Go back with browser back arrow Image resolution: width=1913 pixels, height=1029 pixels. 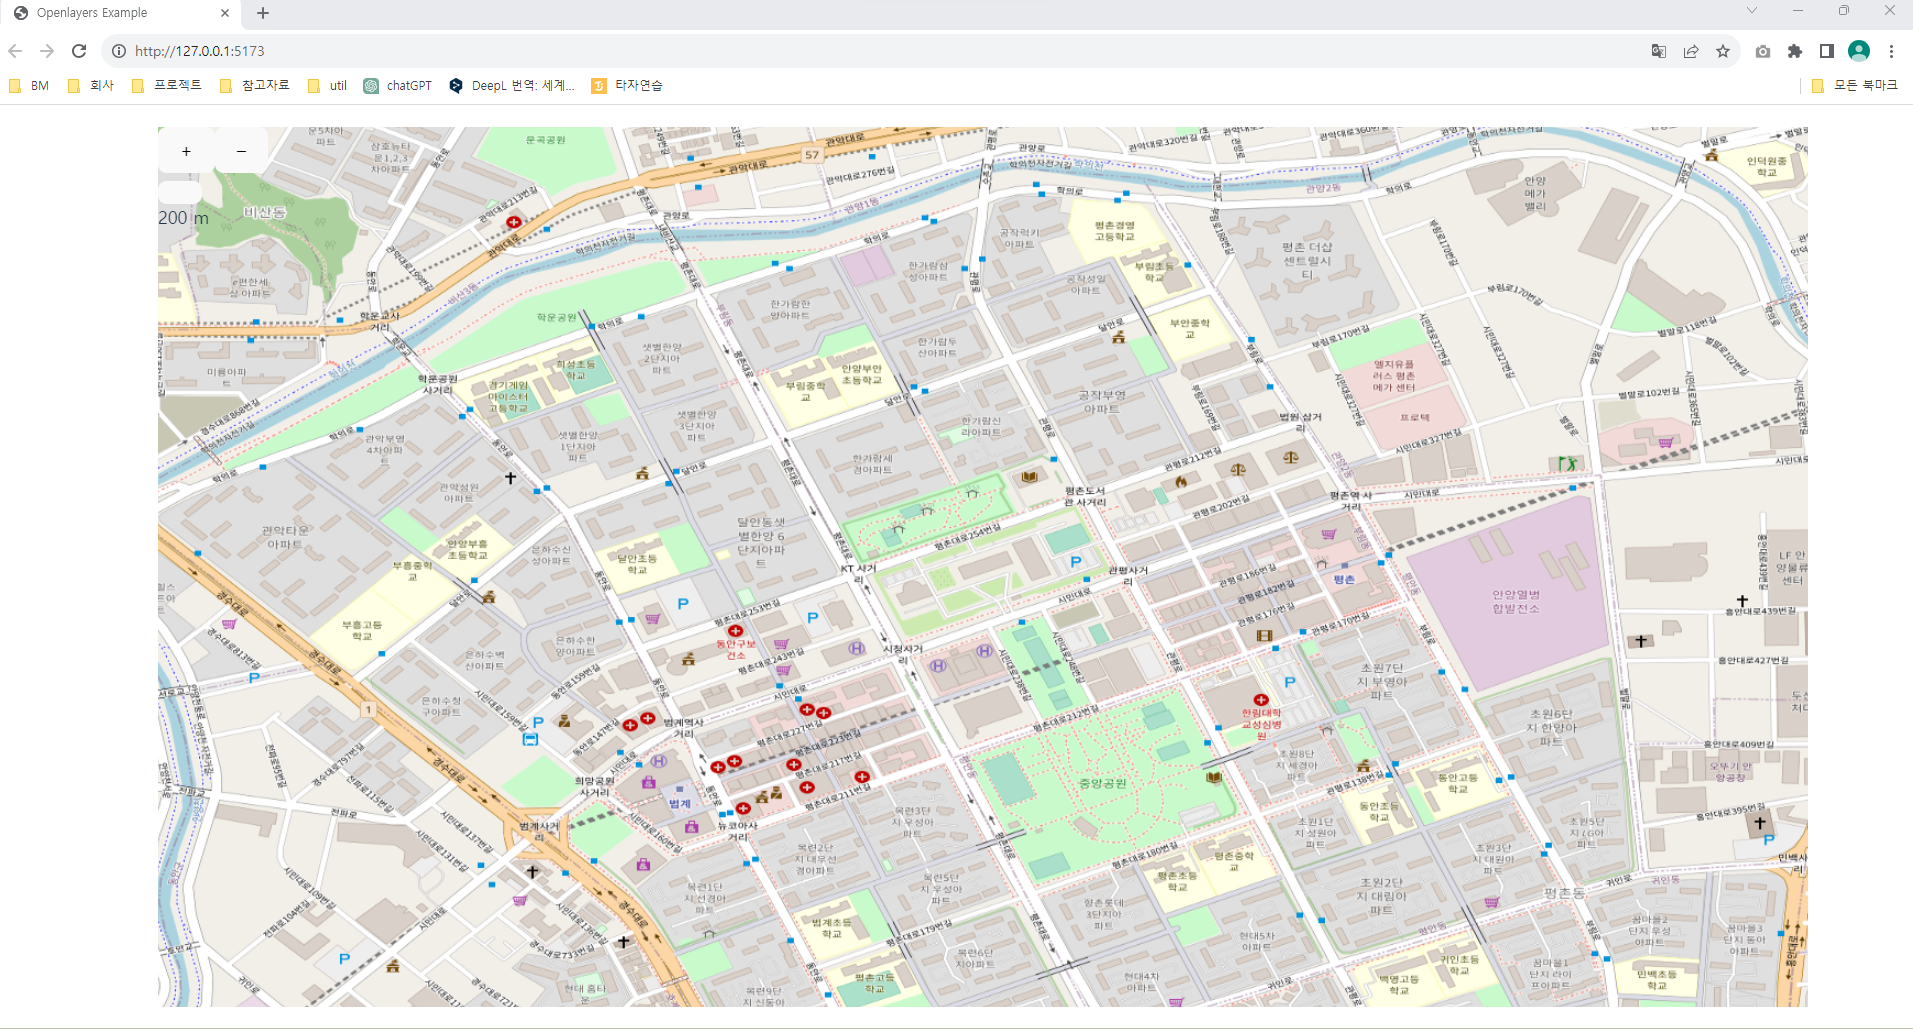tap(15, 51)
